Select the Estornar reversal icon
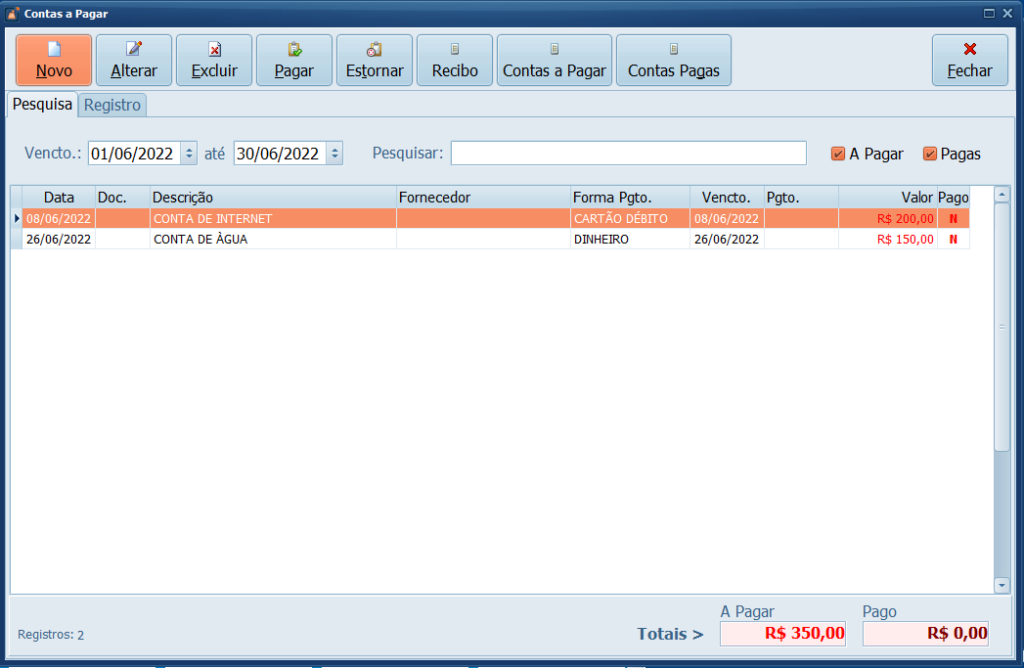Screen dimensions: 1024x668 pyautogui.click(x=374, y=49)
